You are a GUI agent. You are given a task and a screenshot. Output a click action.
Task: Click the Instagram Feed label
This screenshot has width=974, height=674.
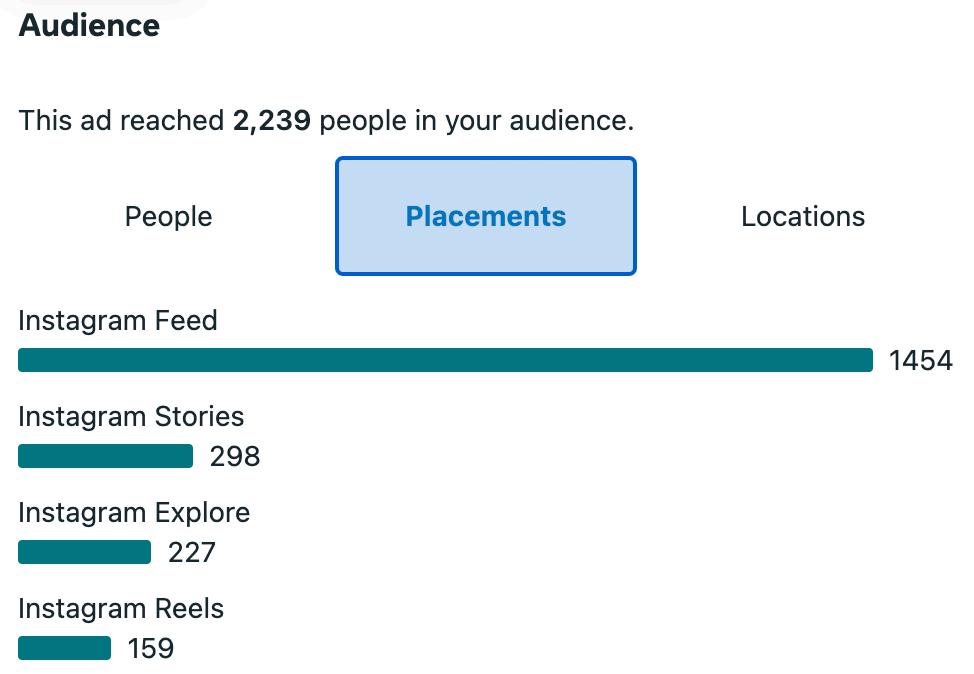click(117, 321)
